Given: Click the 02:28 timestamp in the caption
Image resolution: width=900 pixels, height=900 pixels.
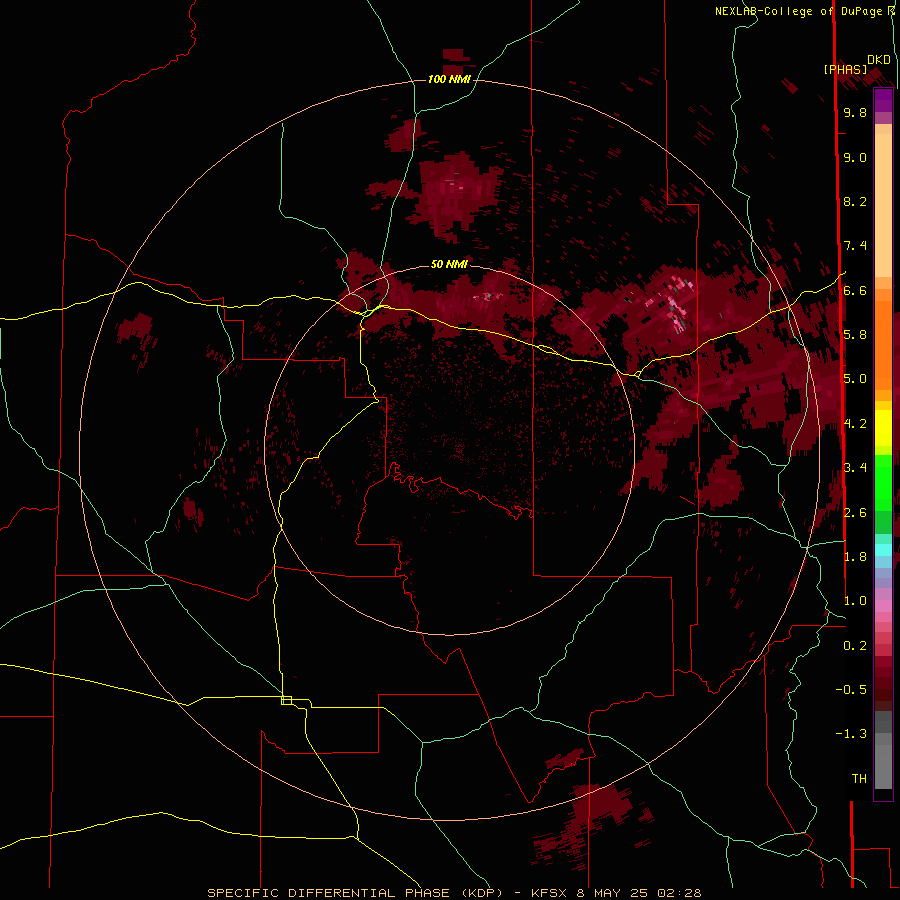Looking at the screenshot, I should 680,893.
